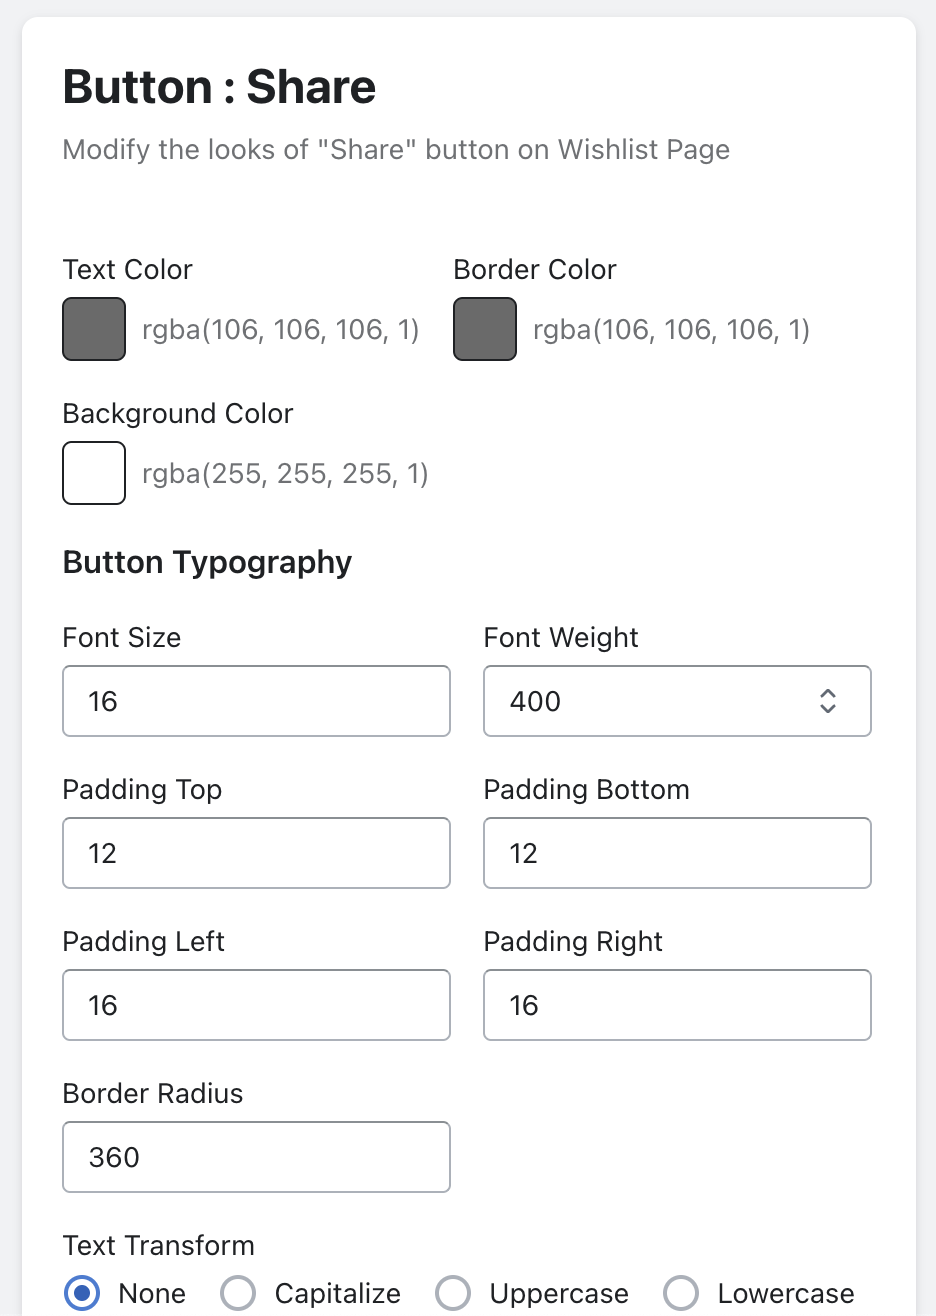Screen dimensions: 936x1316
Task: Click the Font Weight select arrows icon
Action: point(828,701)
